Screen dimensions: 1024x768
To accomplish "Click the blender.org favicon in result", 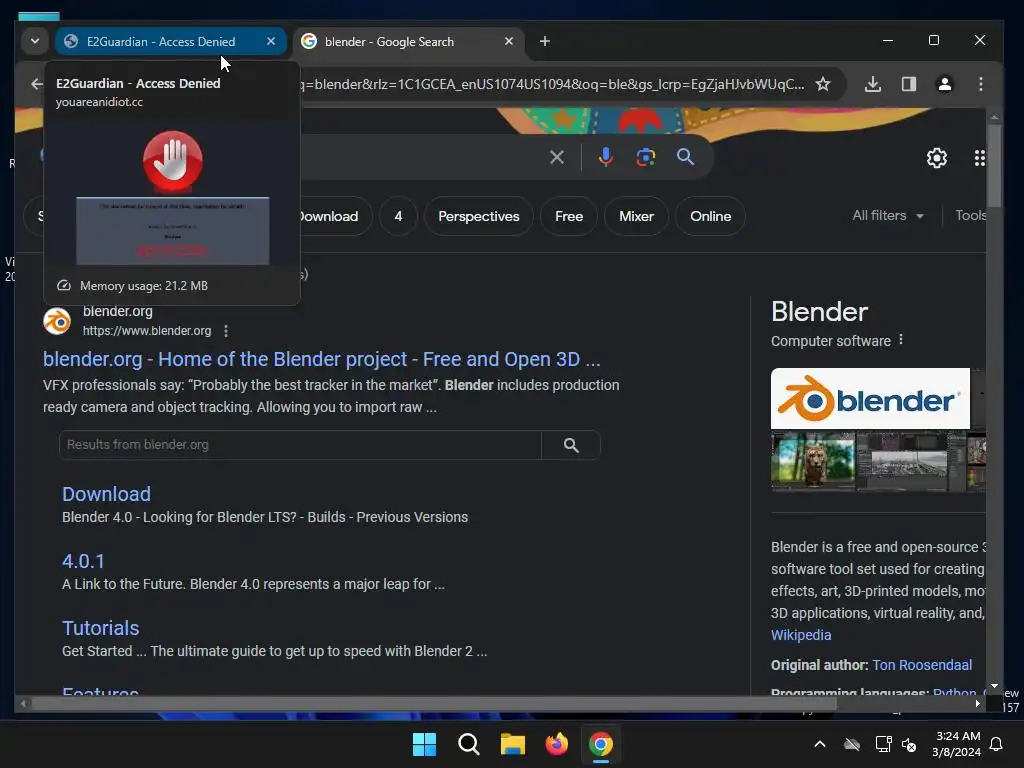I will 57,321.
